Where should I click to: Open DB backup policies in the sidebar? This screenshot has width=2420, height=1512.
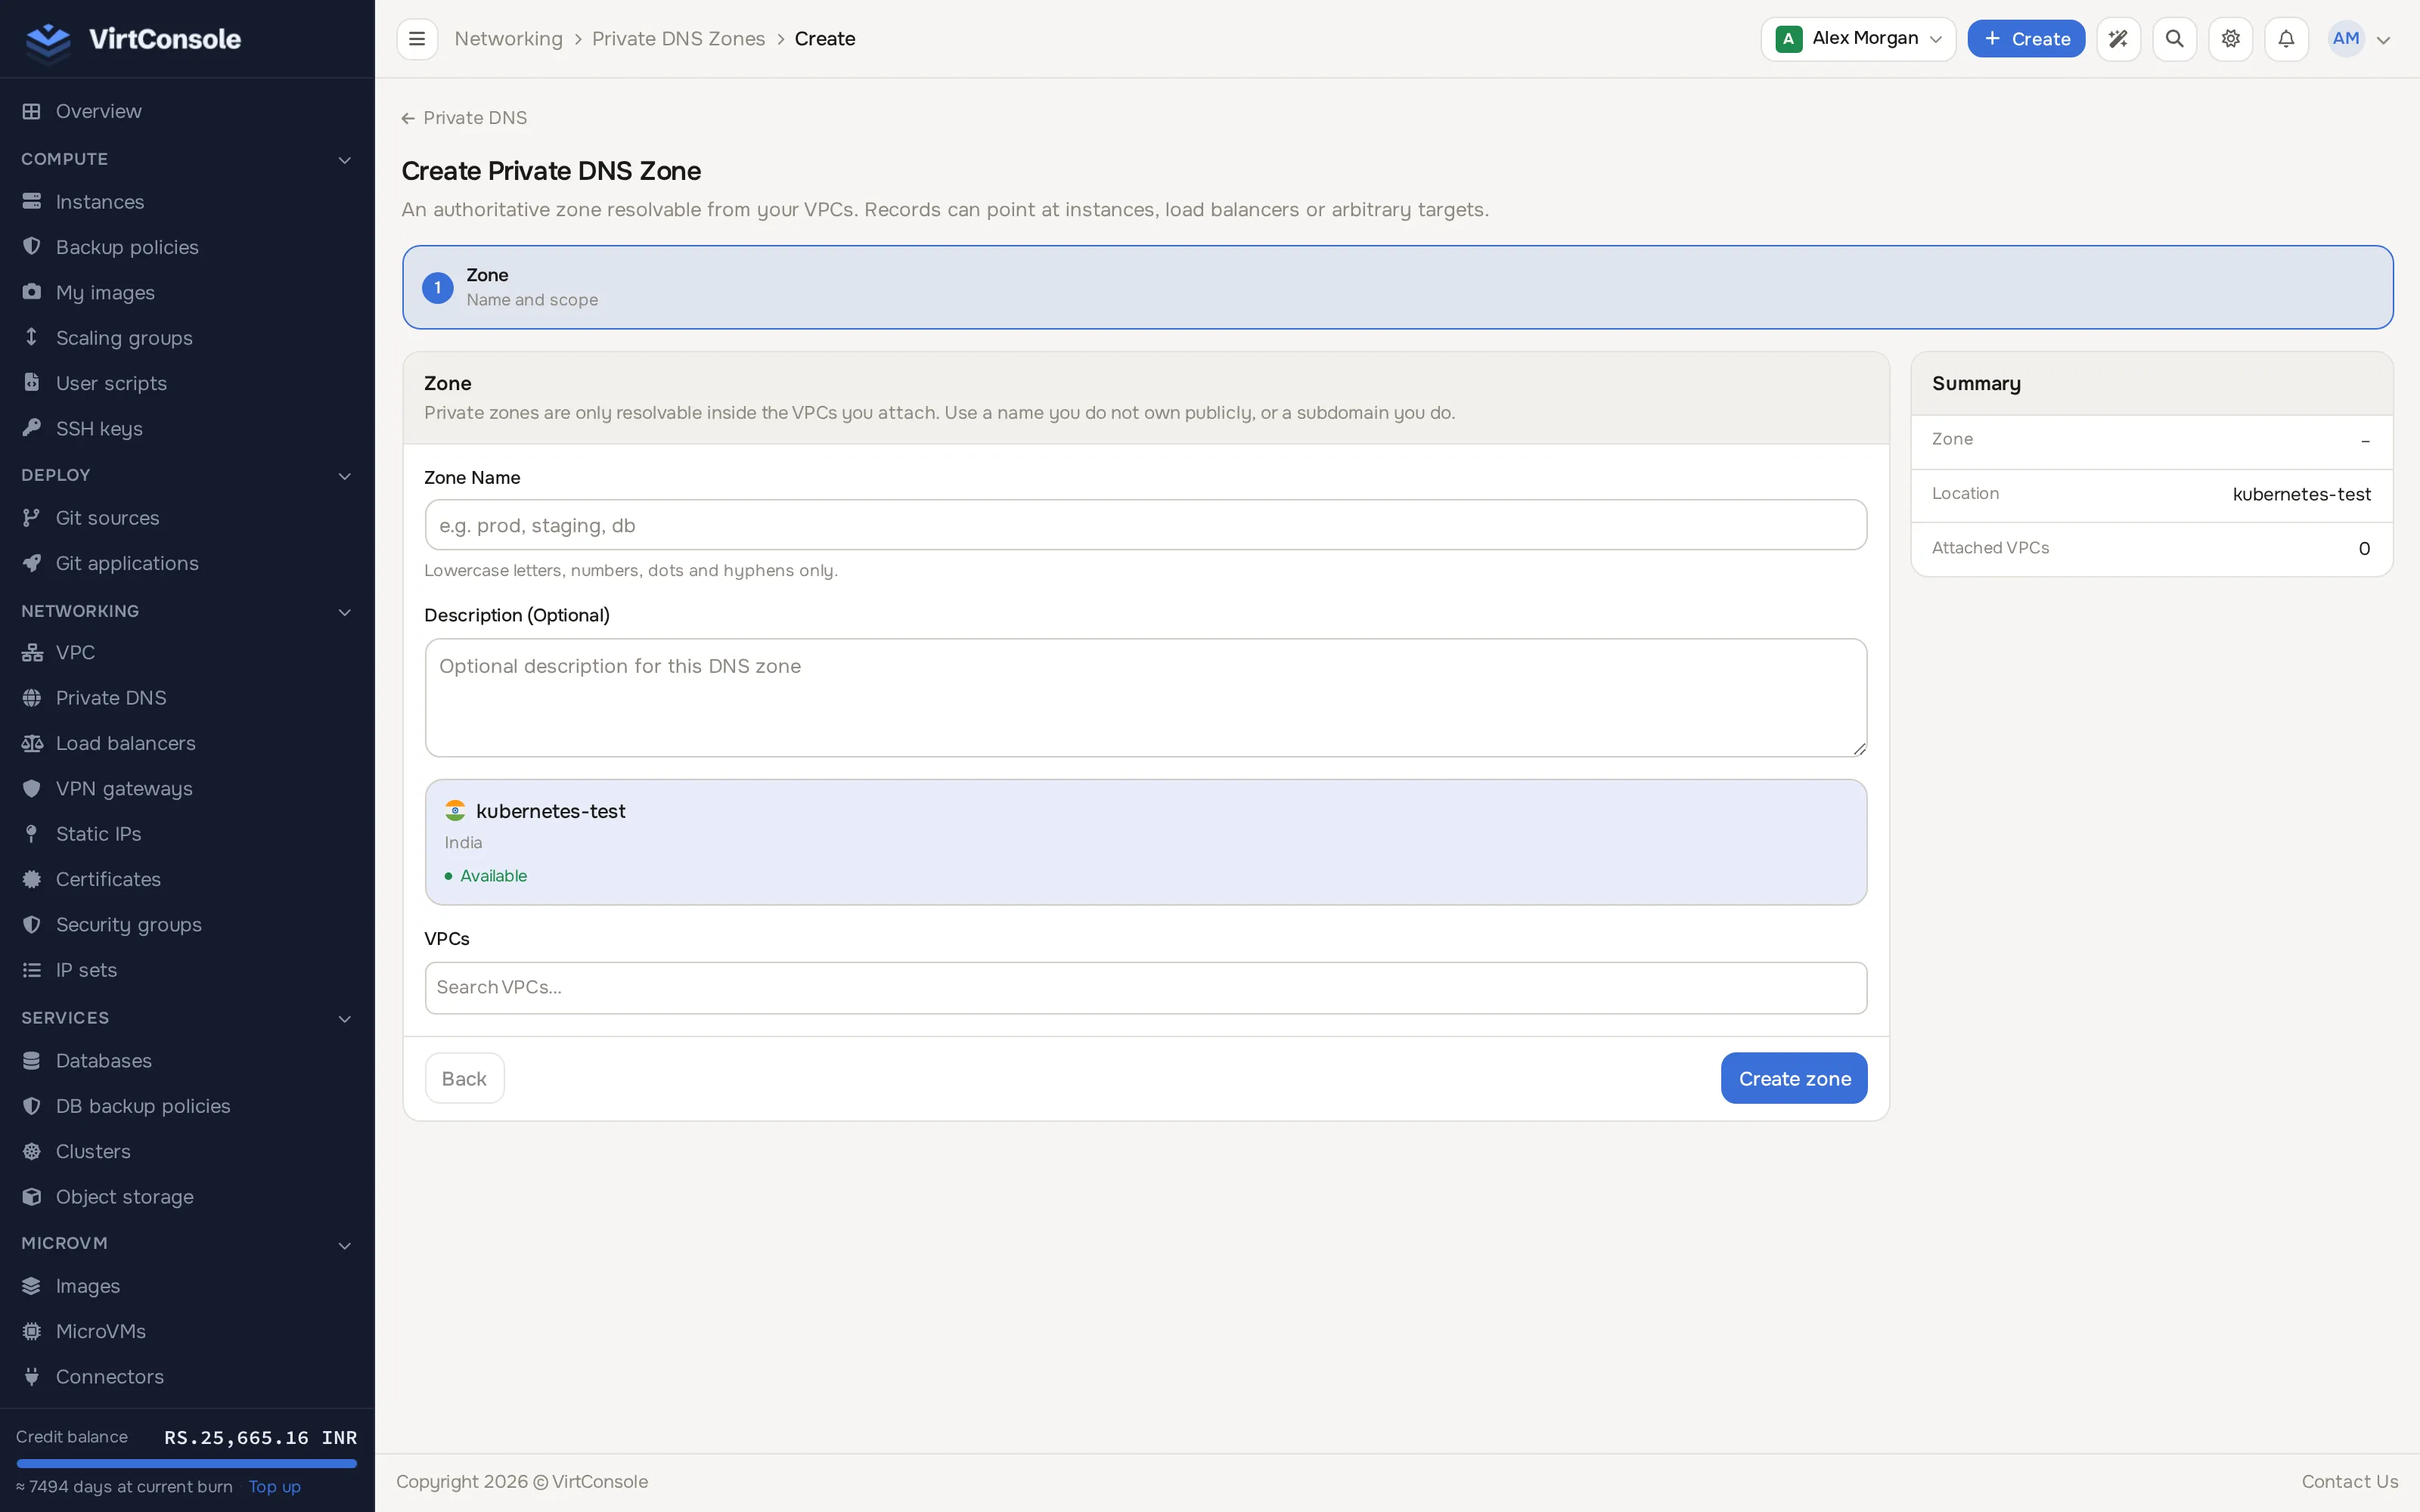click(x=142, y=1106)
